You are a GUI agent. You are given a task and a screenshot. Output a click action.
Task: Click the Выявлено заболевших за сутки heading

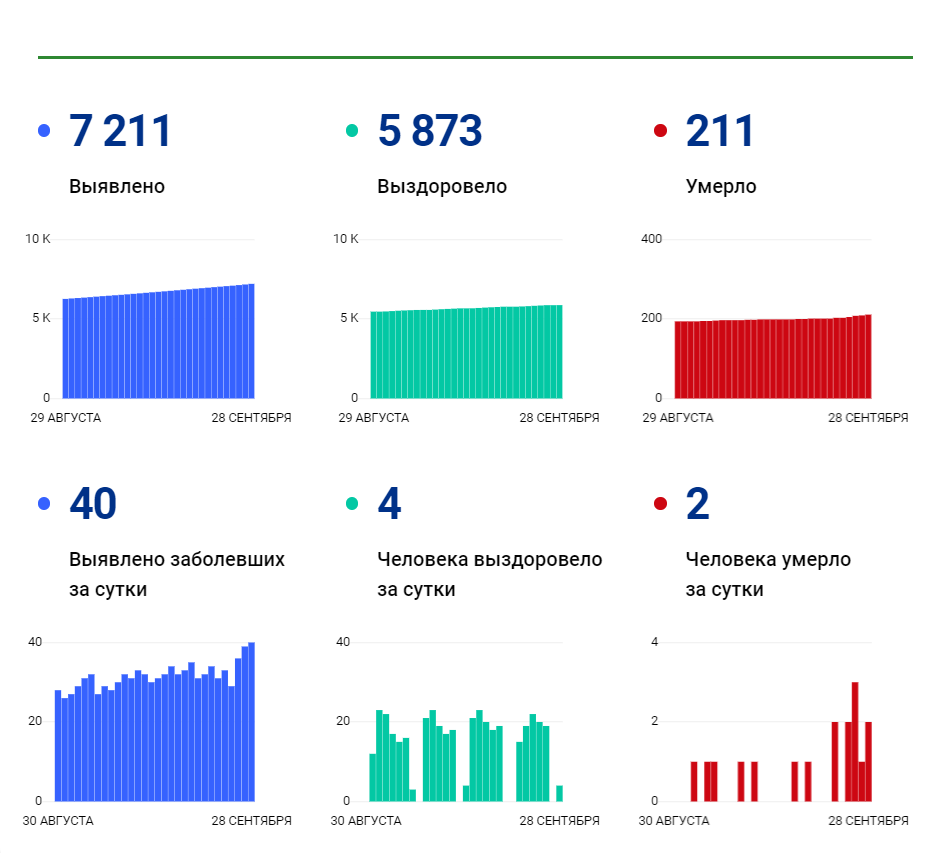coord(177,574)
